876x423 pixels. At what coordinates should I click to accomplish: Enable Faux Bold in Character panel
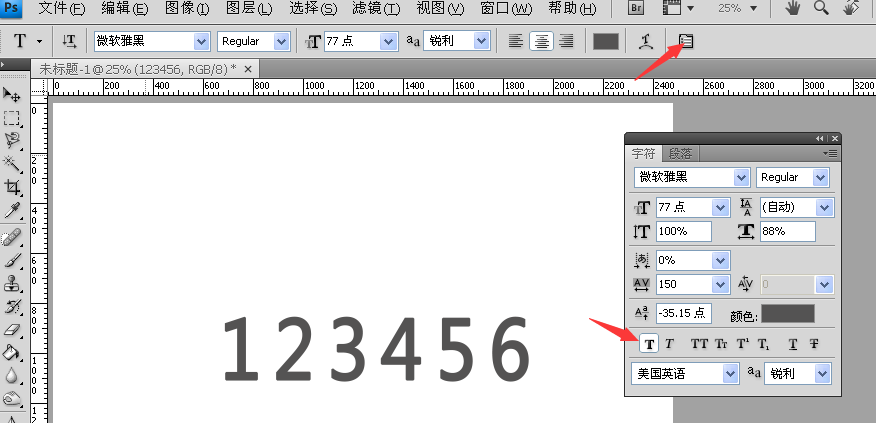point(649,344)
